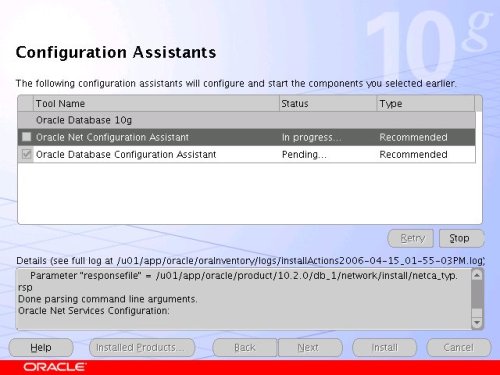This screenshot has height=375, width=500.
Task: Toggle Oracle Database Configuration Assistant checkbox
Action: coord(26,154)
